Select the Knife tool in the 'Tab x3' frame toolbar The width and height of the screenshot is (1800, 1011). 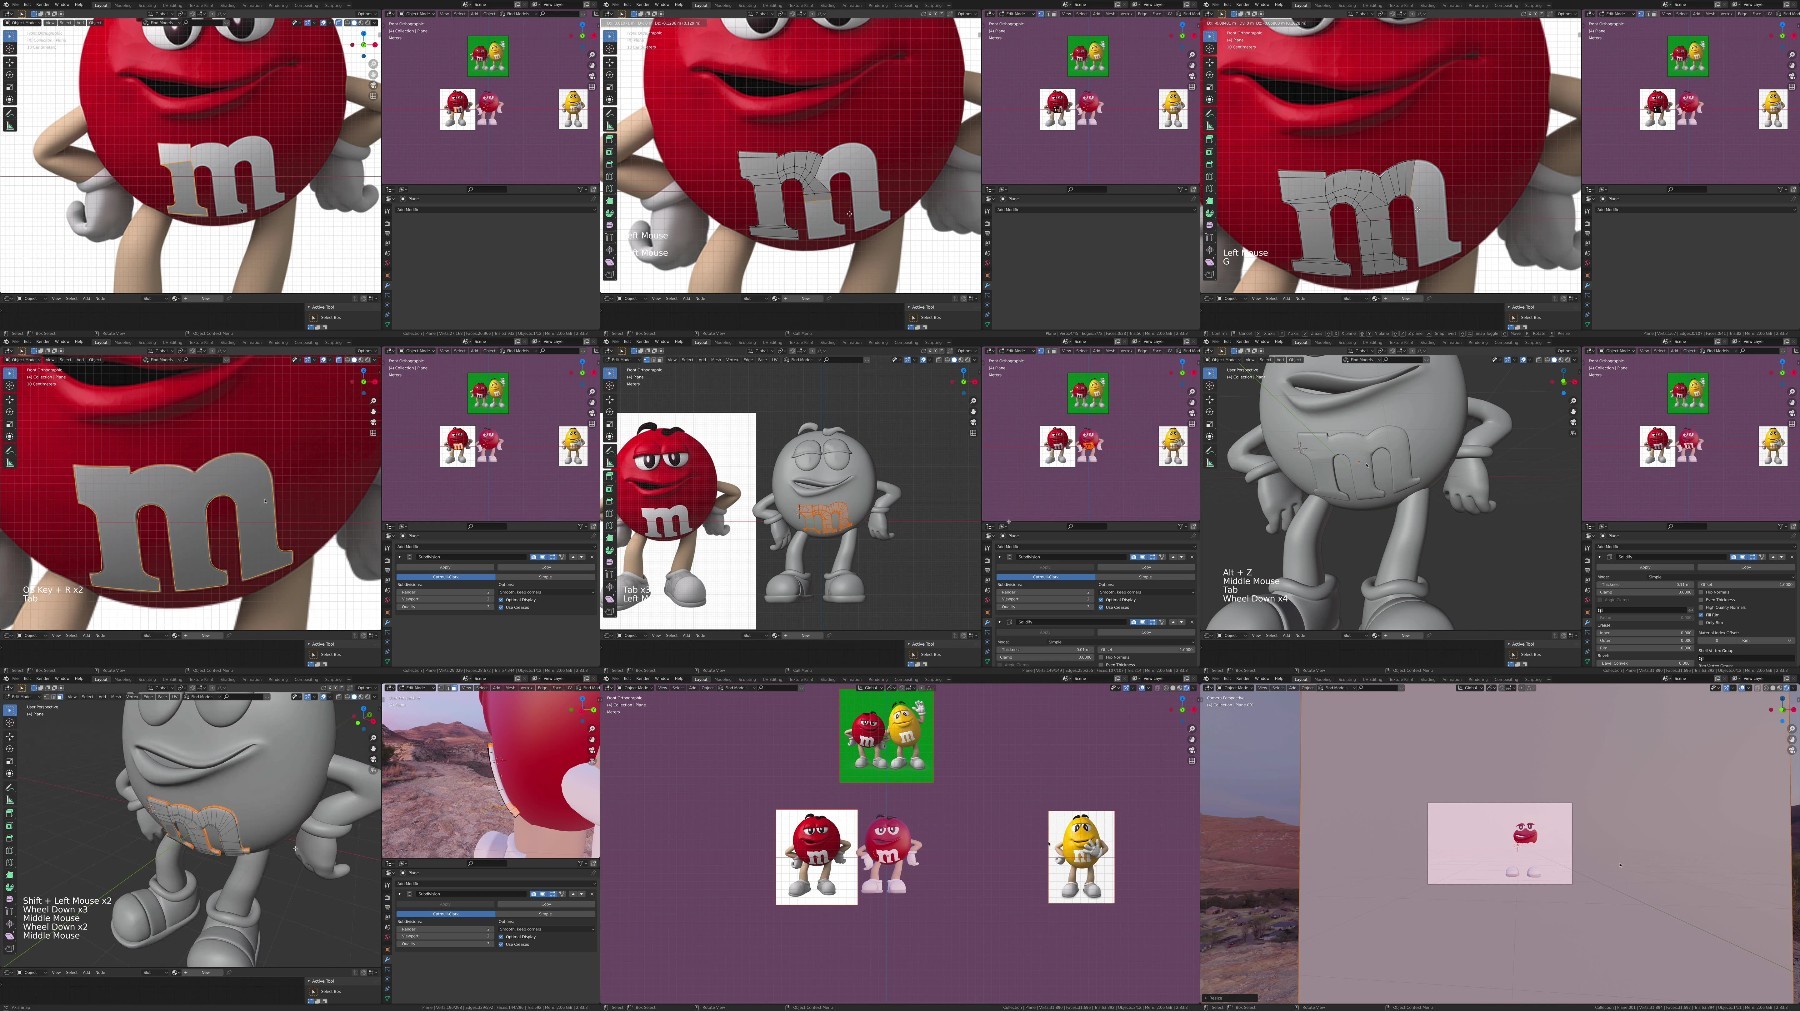point(609,525)
